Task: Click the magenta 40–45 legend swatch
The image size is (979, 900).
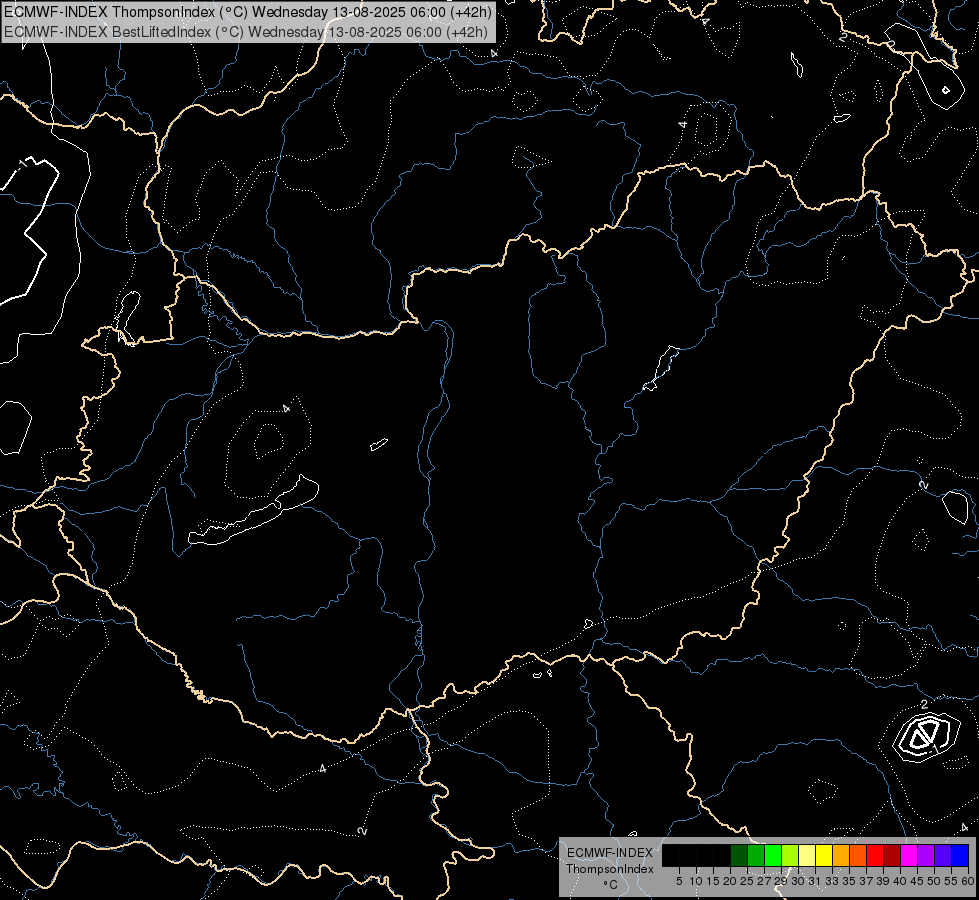Action: point(909,856)
